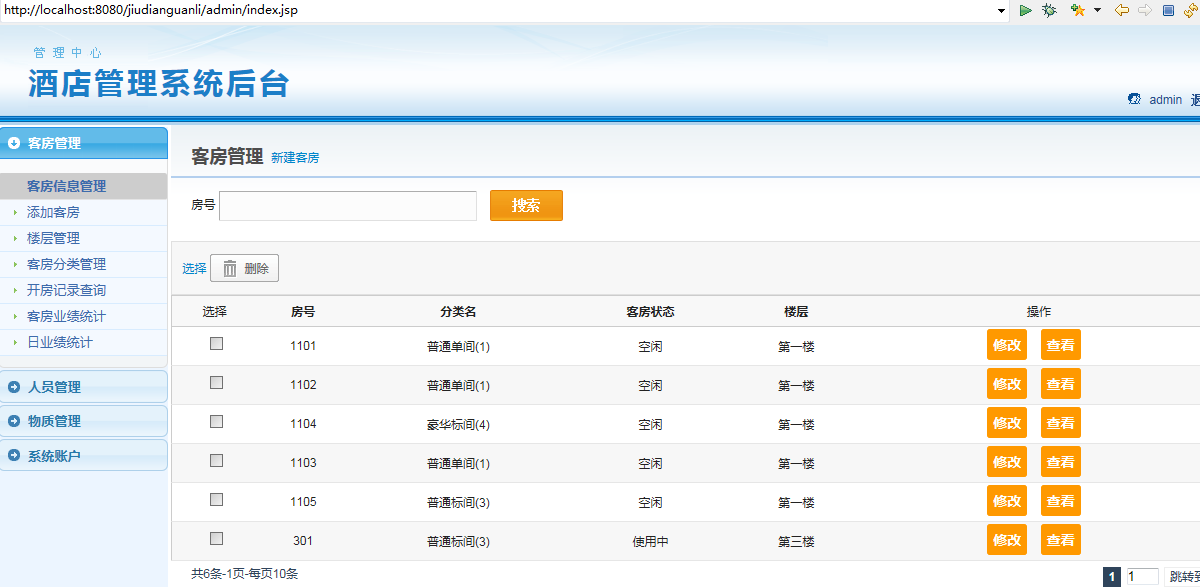The width and height of the screenshot is (1200, 587).
Task: Open 楼层管理 in the sidebar
Action: click(53, 238)
